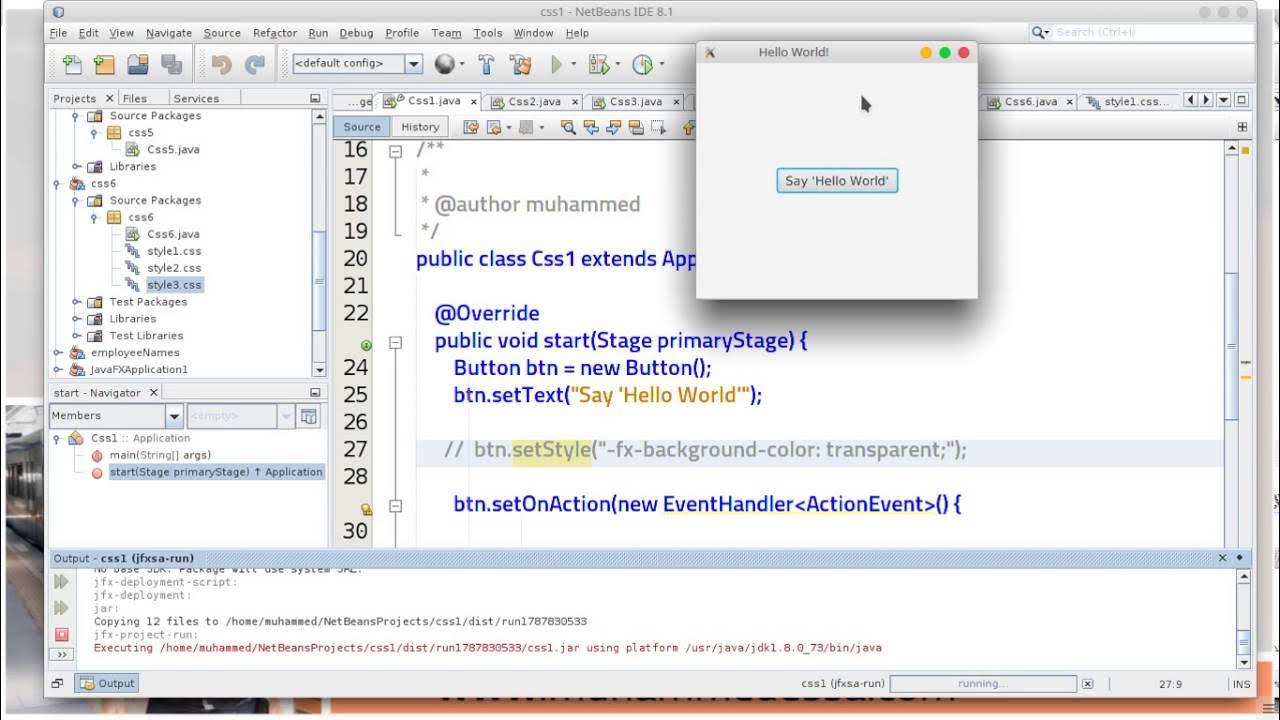
Task: Click the Say 'Hello World' button
Action: [x=837, y=181]
